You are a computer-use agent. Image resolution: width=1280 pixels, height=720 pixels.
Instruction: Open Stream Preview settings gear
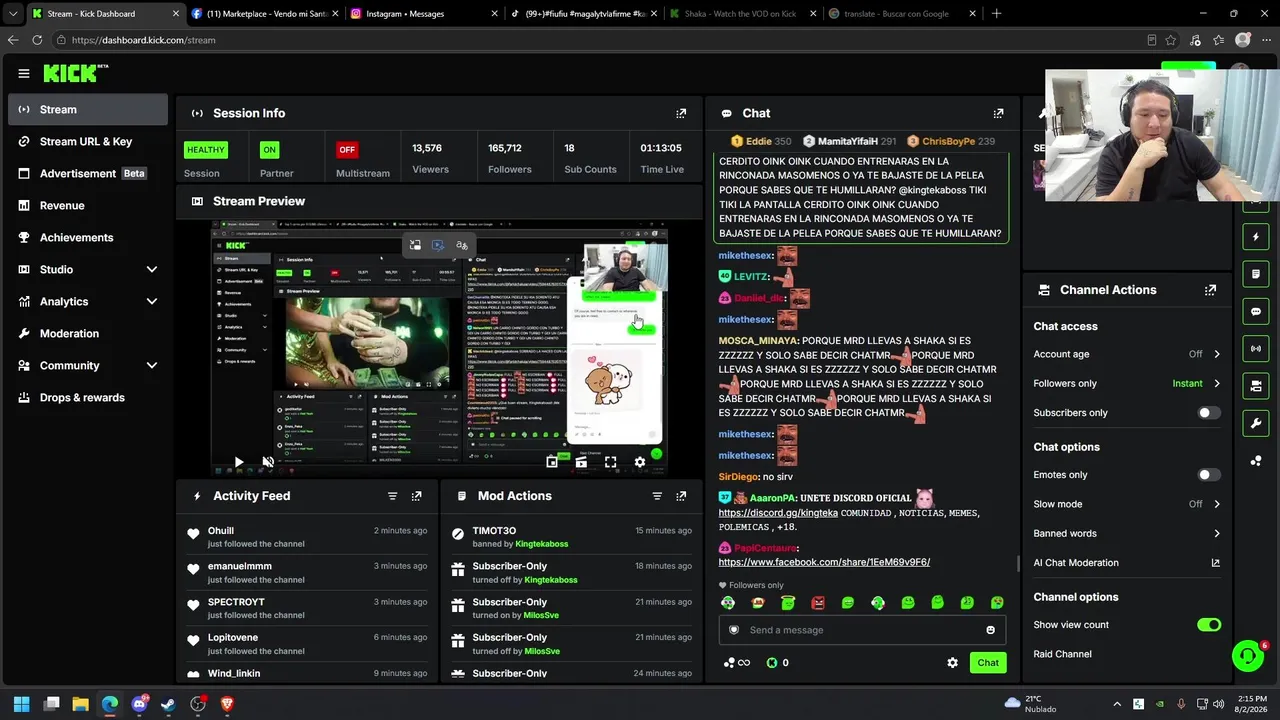point(640,462)
